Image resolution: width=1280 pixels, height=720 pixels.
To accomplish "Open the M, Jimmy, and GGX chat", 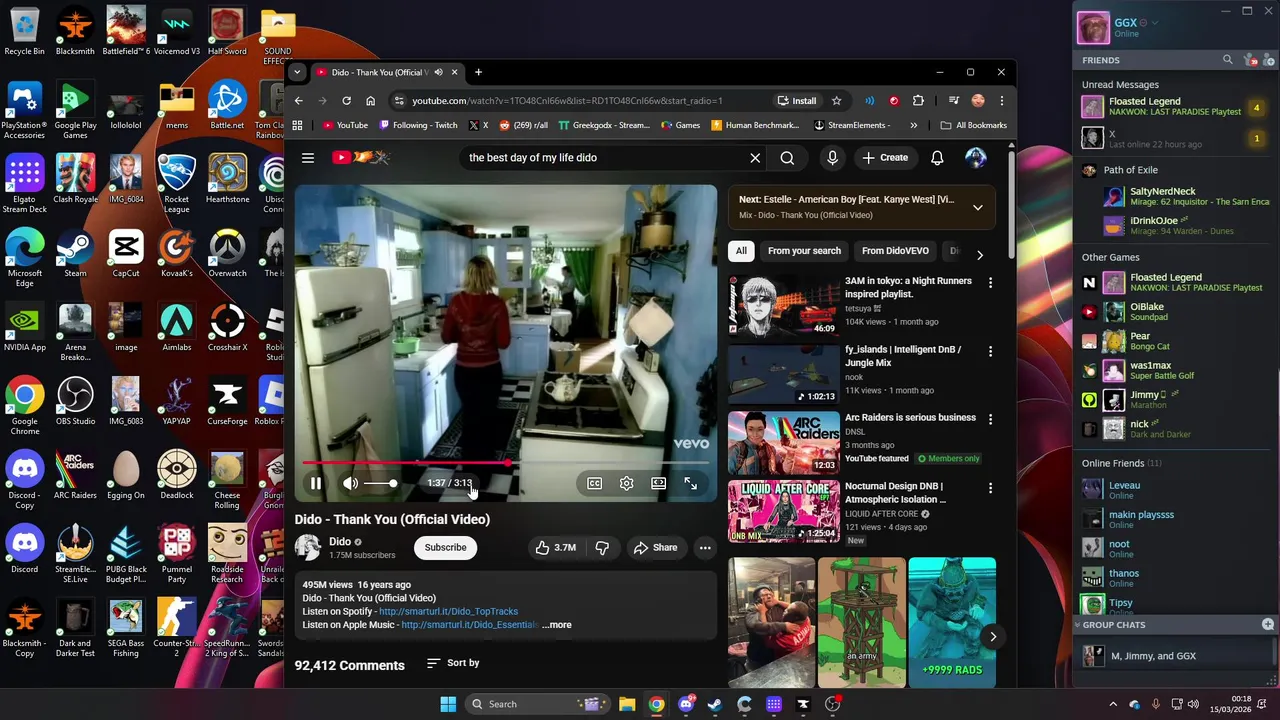I will coord(1172,656).
